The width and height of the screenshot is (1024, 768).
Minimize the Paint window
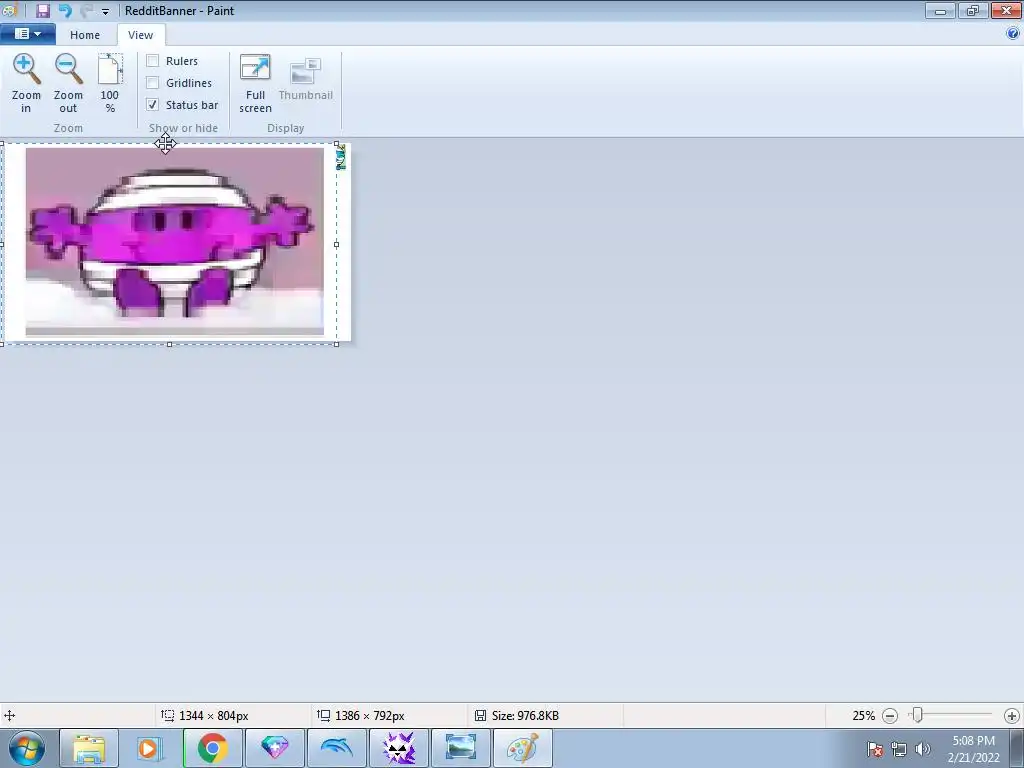940,10
